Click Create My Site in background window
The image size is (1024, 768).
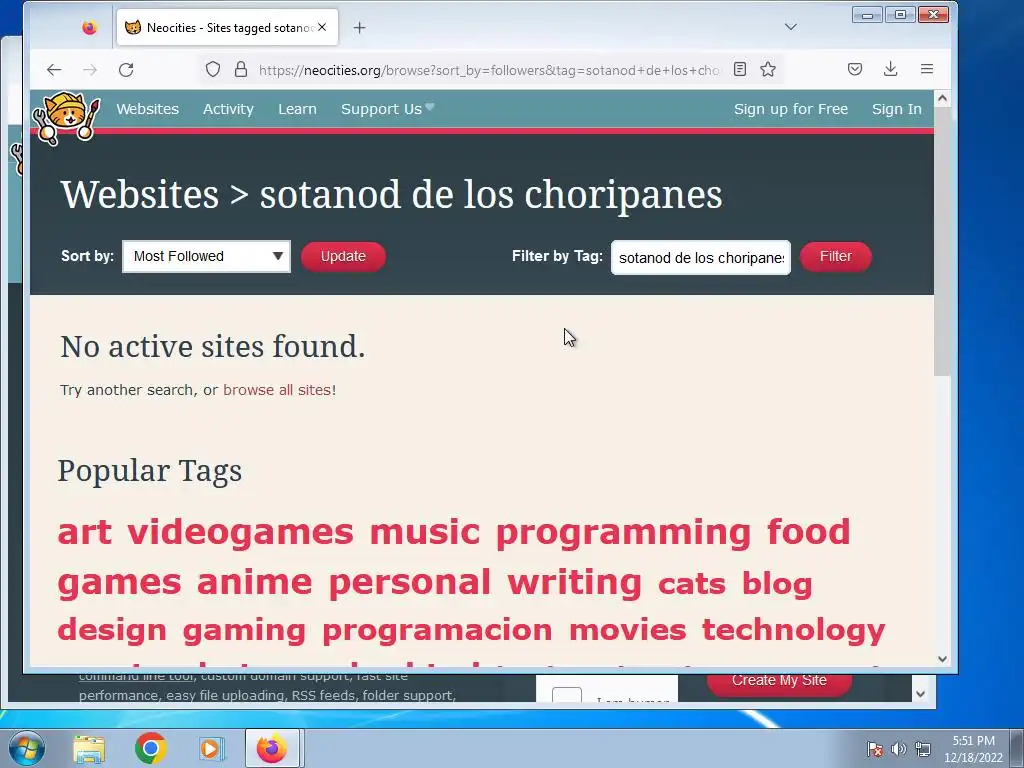coord(779,680)
